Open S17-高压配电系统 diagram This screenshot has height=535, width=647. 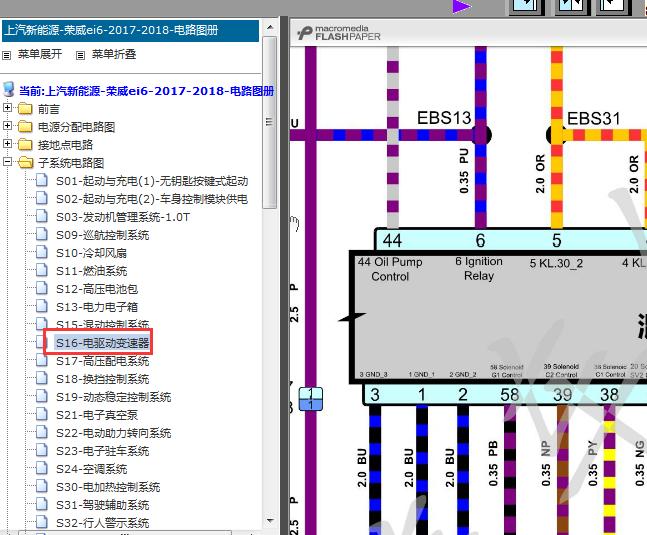pos(102,361)
